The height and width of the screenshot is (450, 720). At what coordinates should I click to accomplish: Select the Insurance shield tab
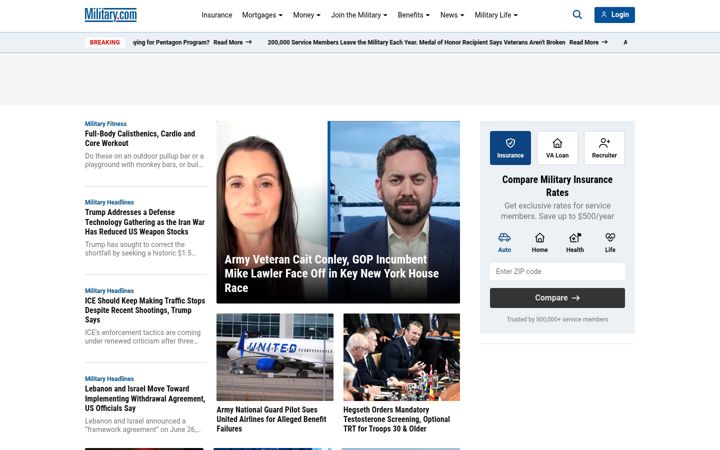click(510, 148)
